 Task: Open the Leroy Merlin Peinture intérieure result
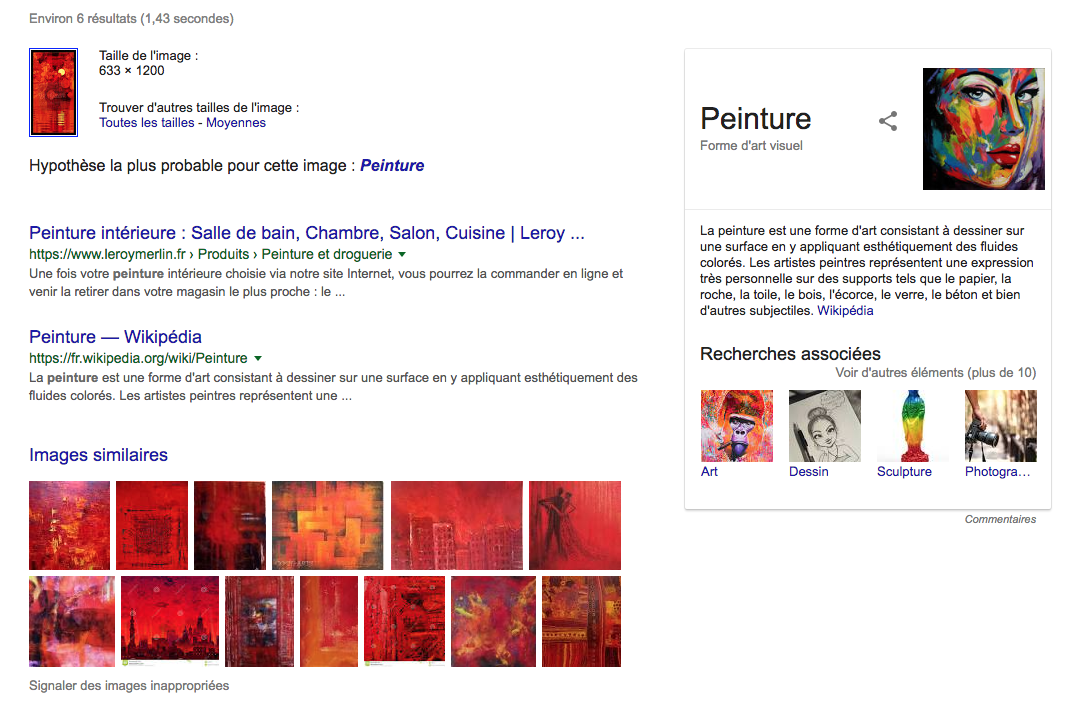[x=307, y=233]
